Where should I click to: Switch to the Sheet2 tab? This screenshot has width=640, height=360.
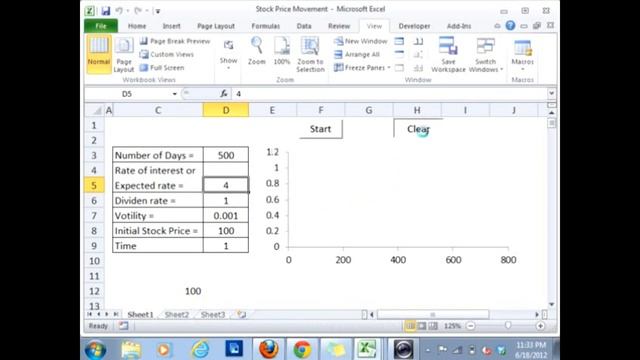[x=177, y=315]
